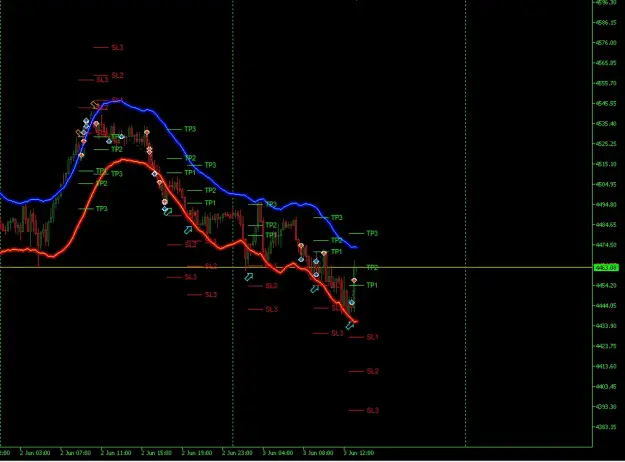Click the 4393.30 price axis label

pyautogui.click(x=606, y=407)
